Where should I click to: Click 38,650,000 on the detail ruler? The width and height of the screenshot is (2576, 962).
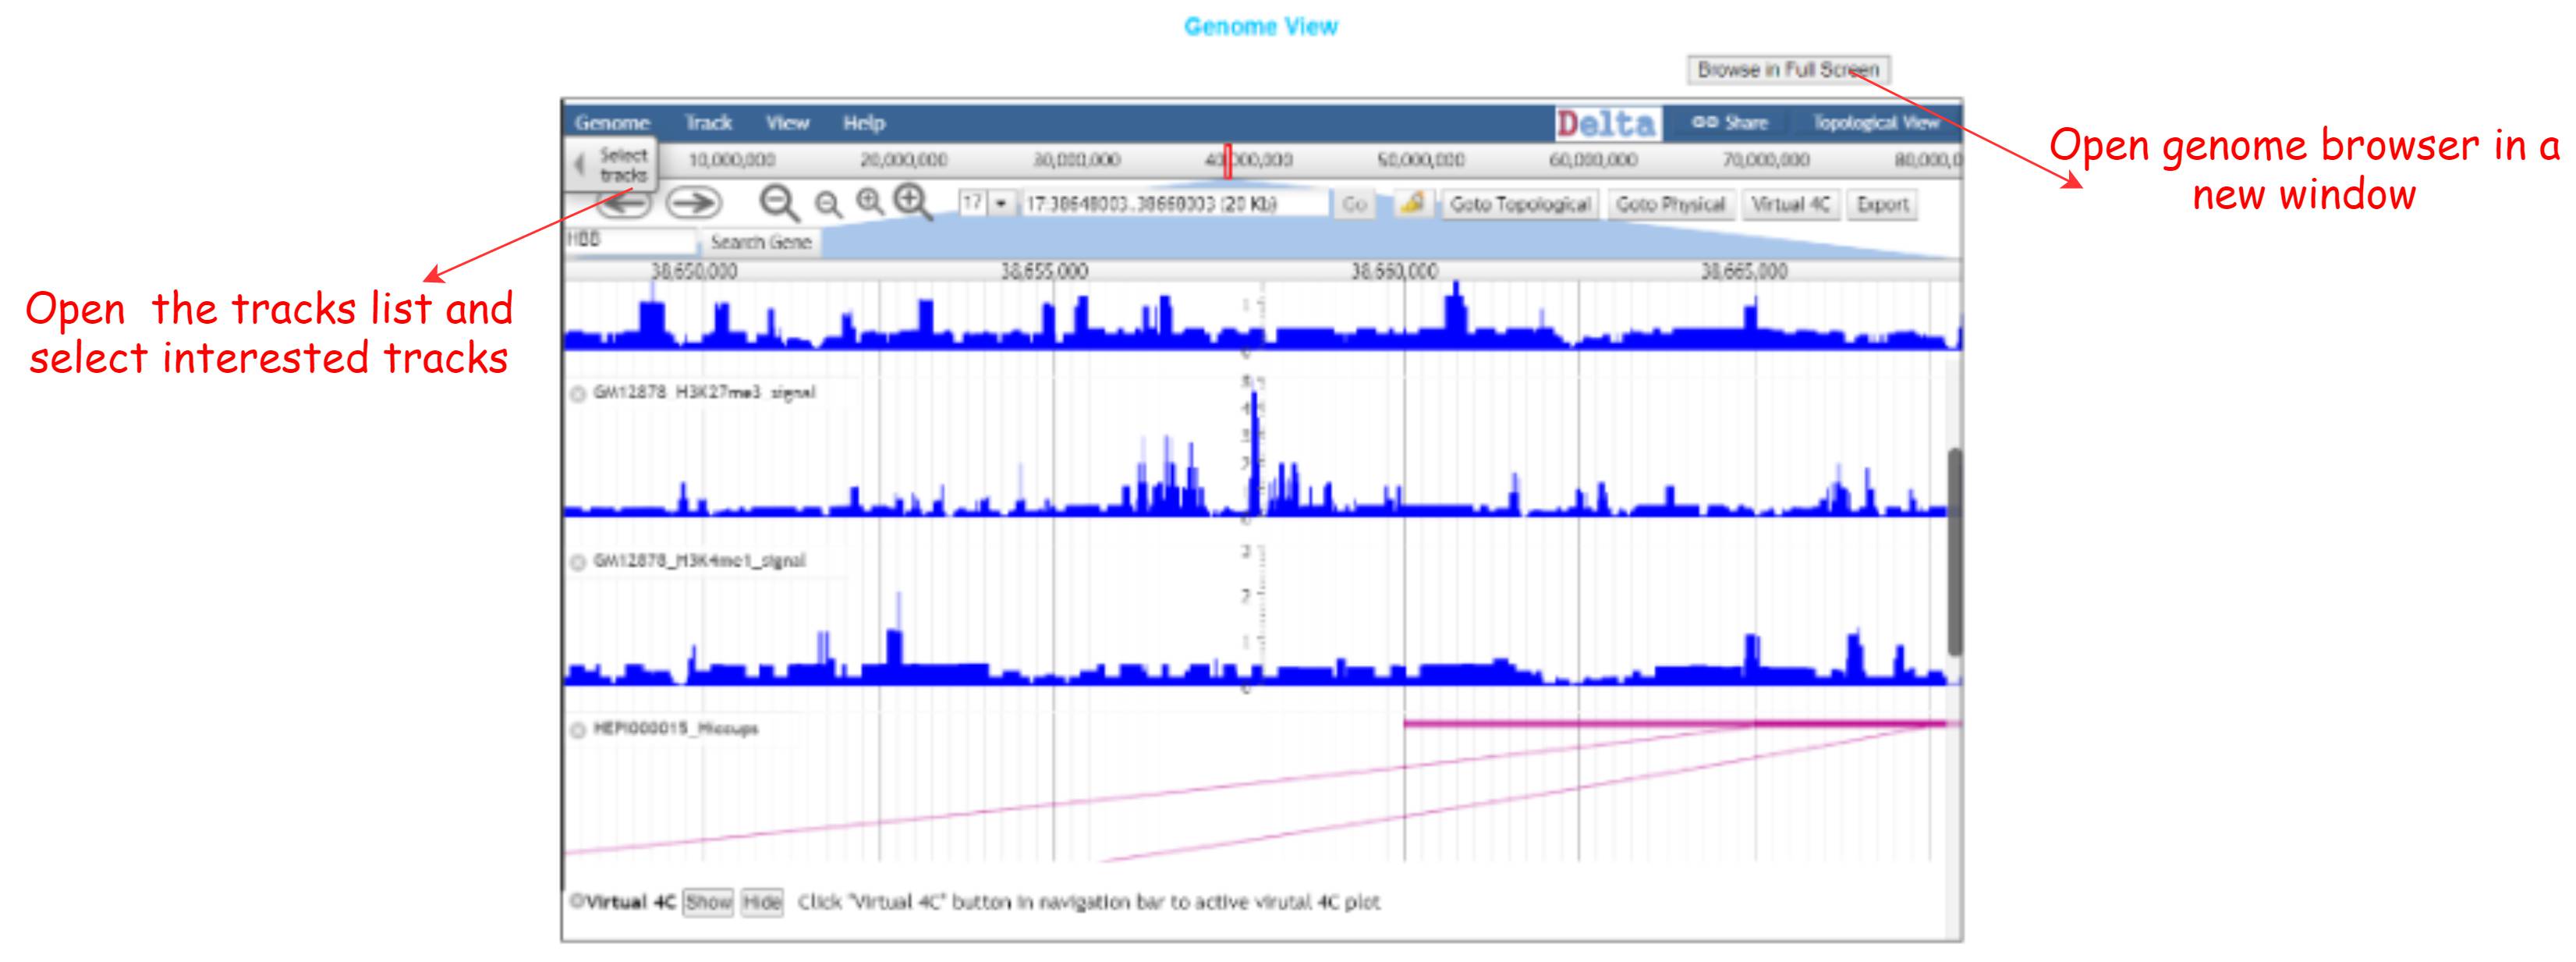(x=694, y=271)
